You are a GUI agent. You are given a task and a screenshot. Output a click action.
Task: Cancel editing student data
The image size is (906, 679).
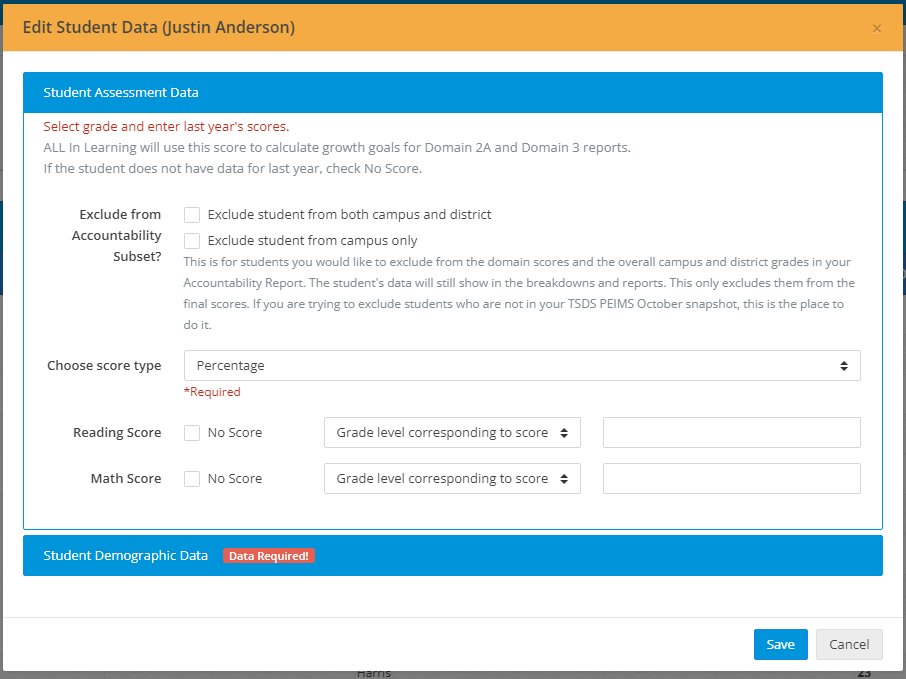coord(848,645)
